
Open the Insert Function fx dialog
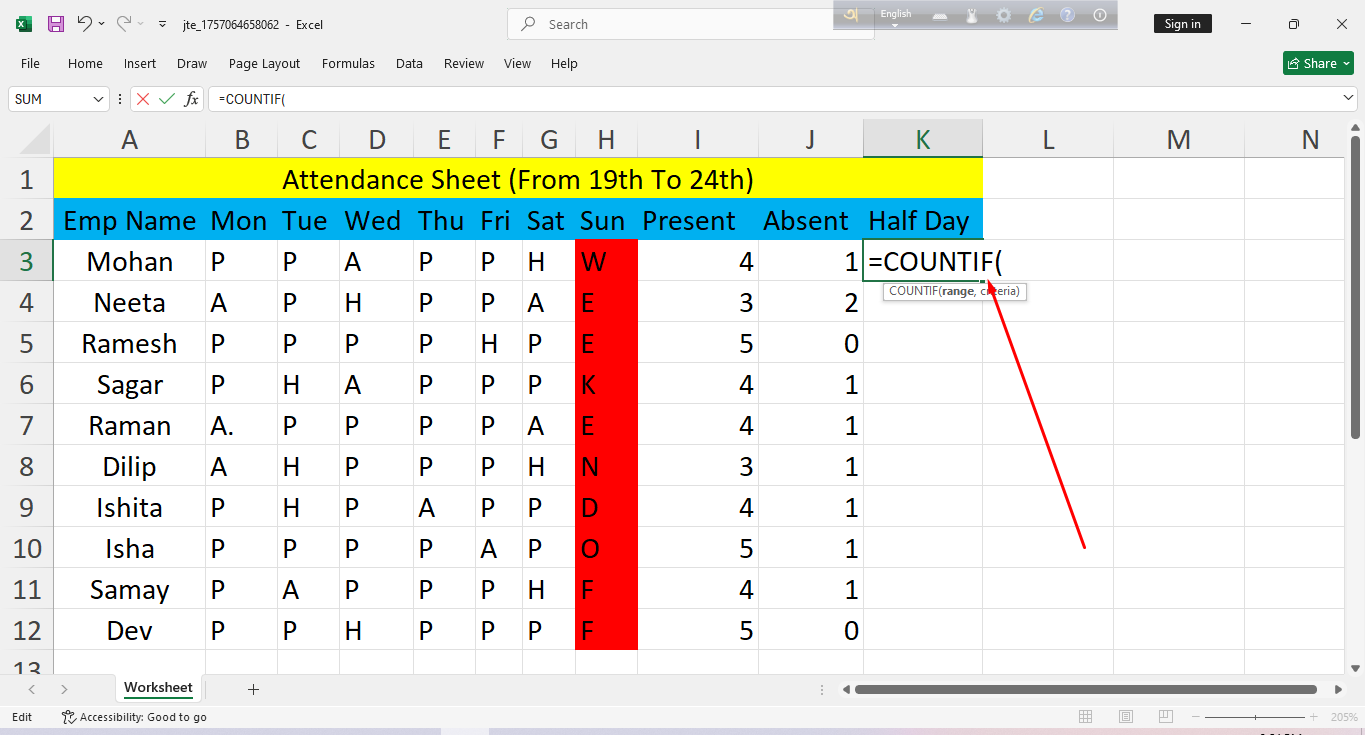click(191, 99)
